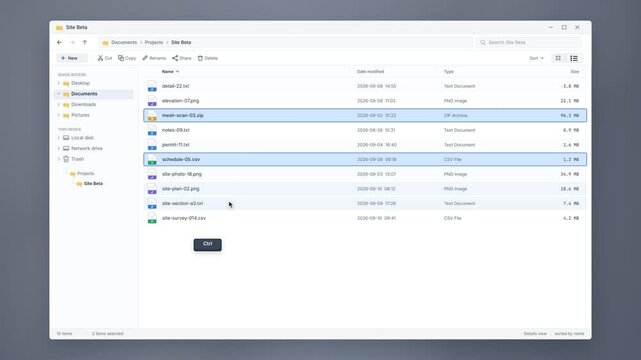
Task: Select file name site-section-a3.txt
Action: (182, 203)
